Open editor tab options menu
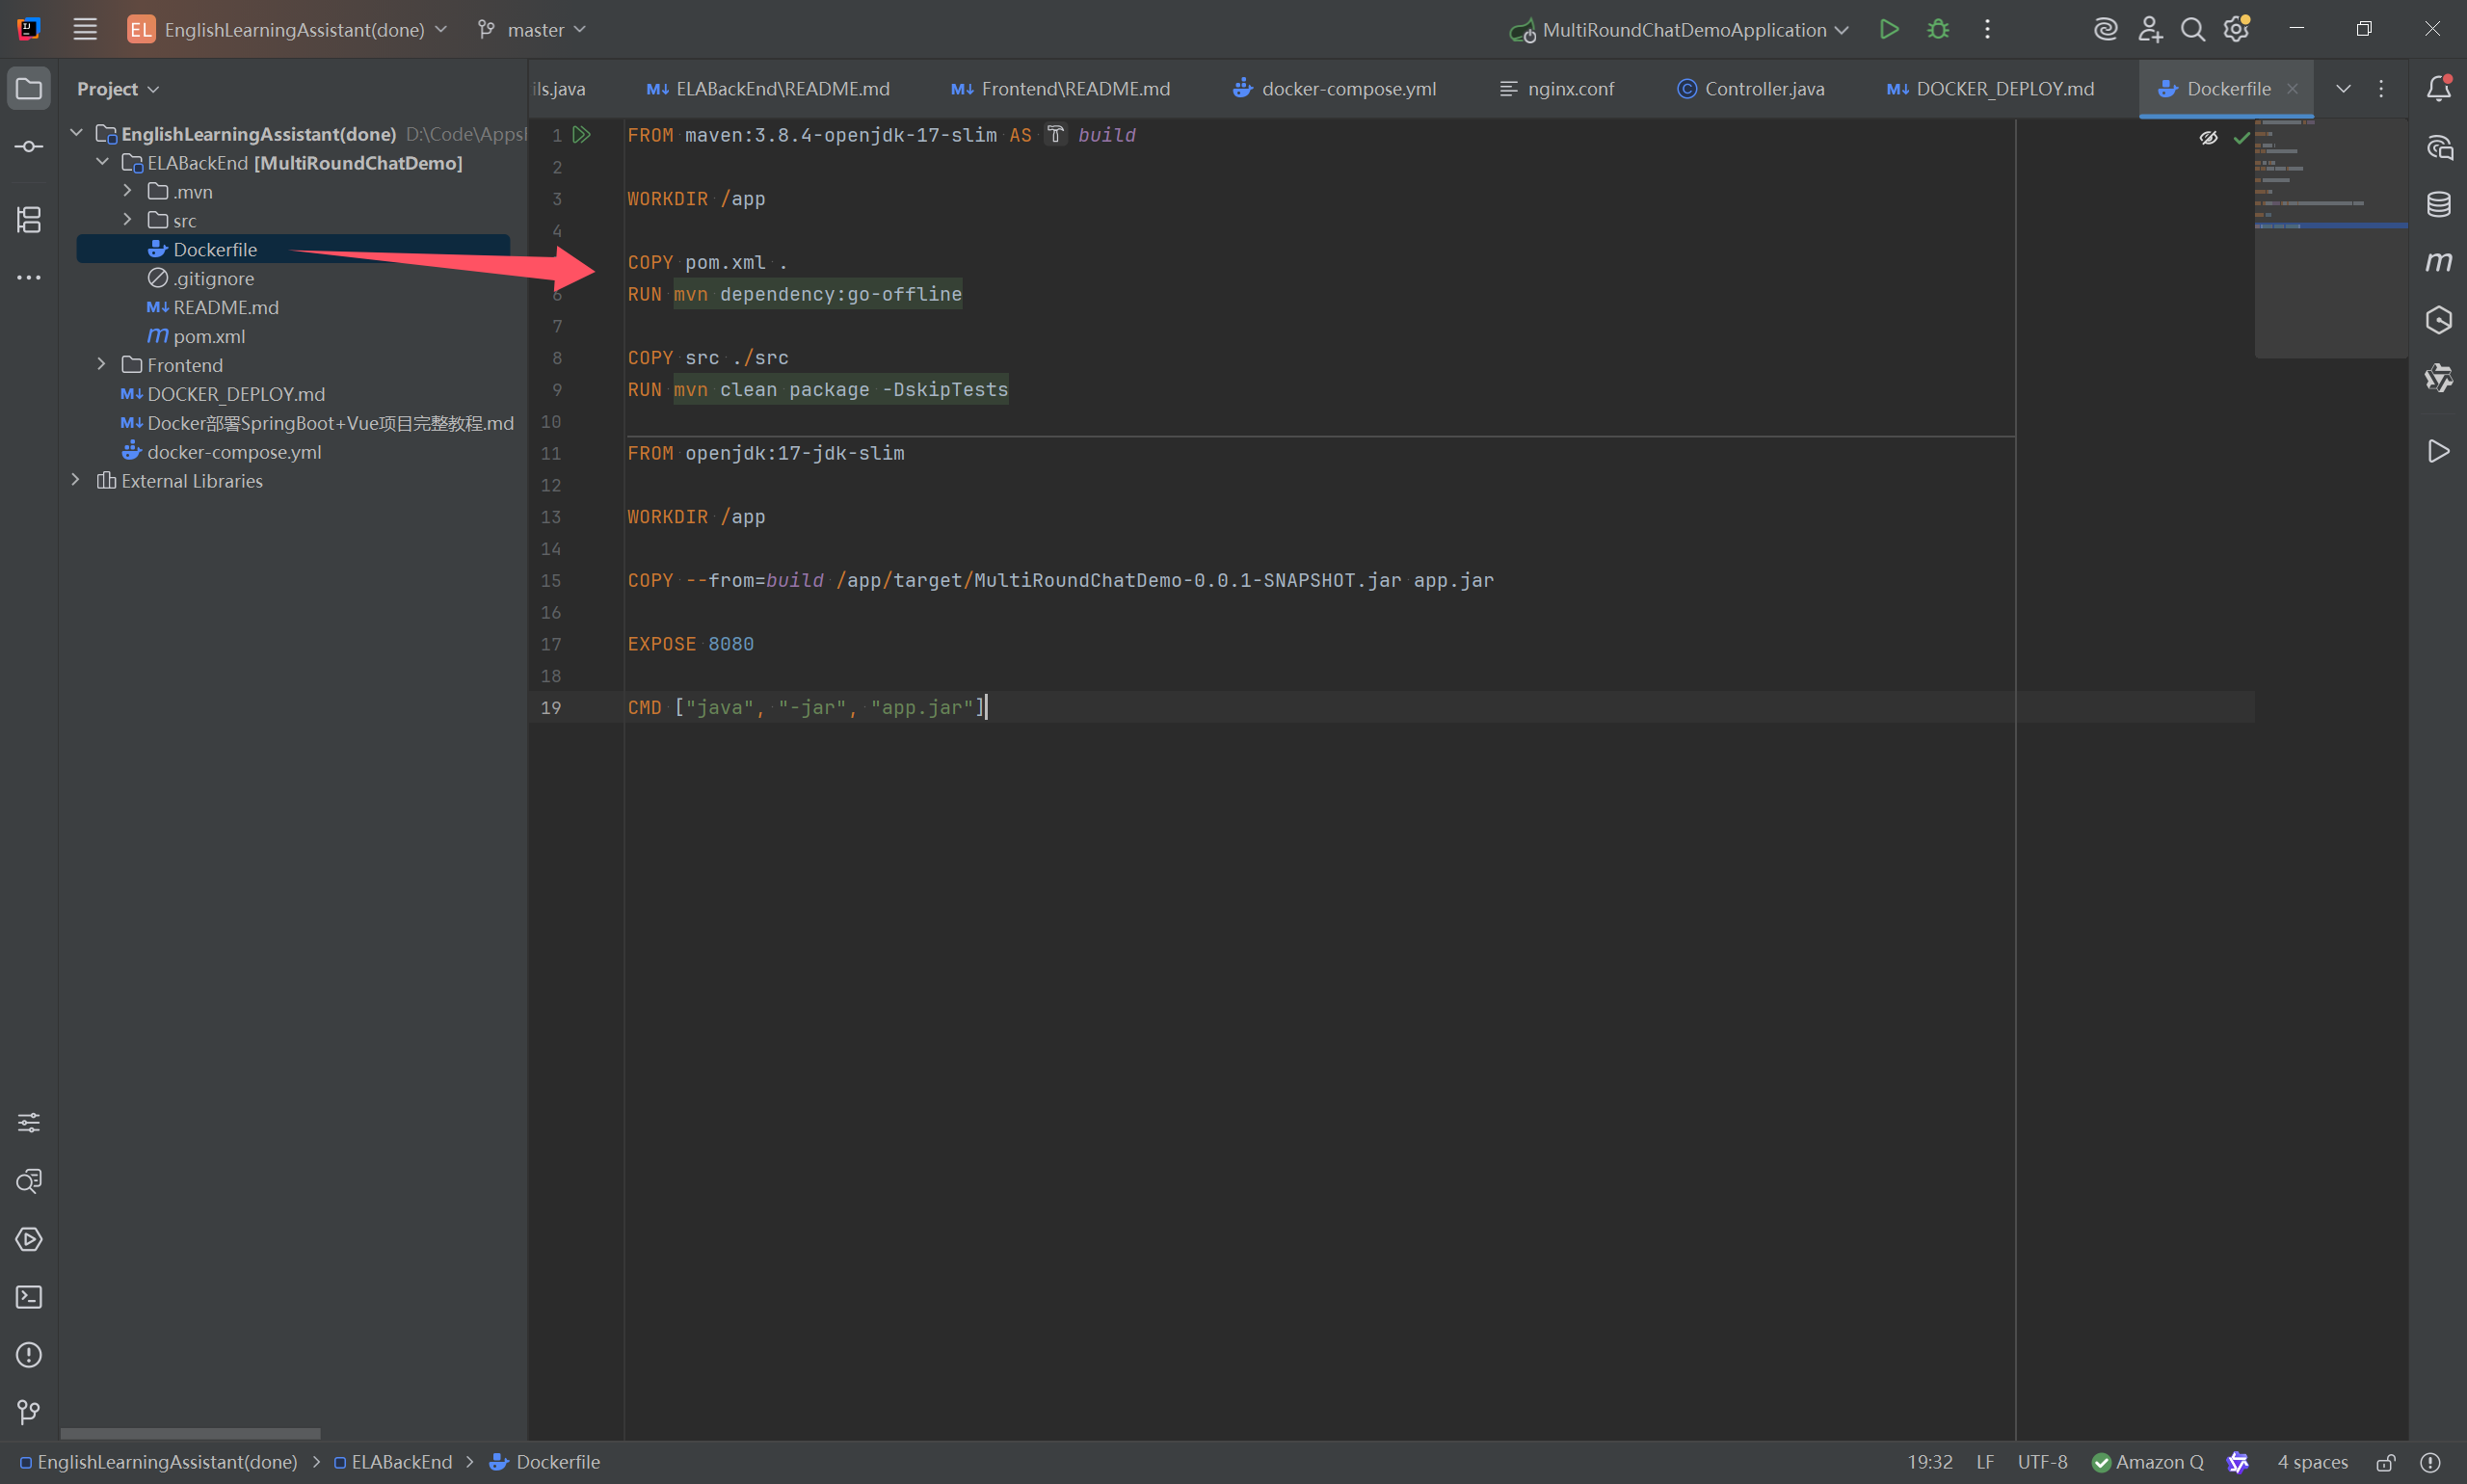Image resolution: width=2467 pixels, height=1484 pixels. coord(2381,89)
